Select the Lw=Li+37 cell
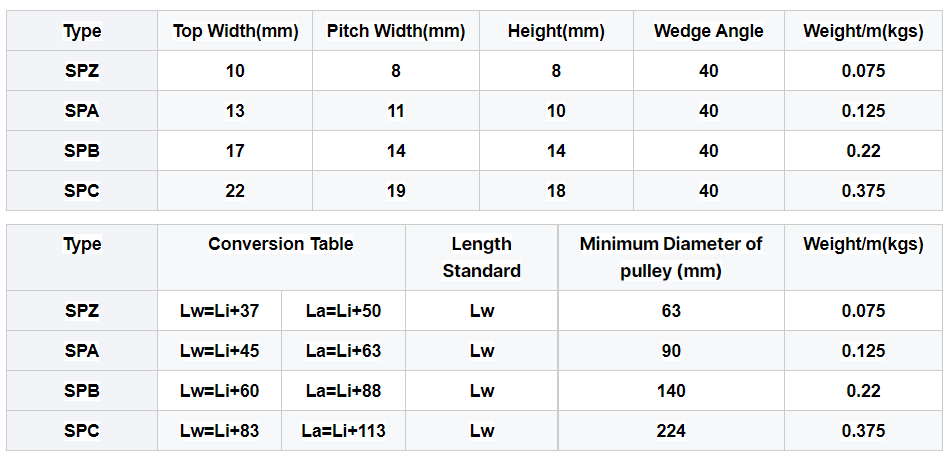The height and width of the screenshot is (455, 949). point(220,310)
